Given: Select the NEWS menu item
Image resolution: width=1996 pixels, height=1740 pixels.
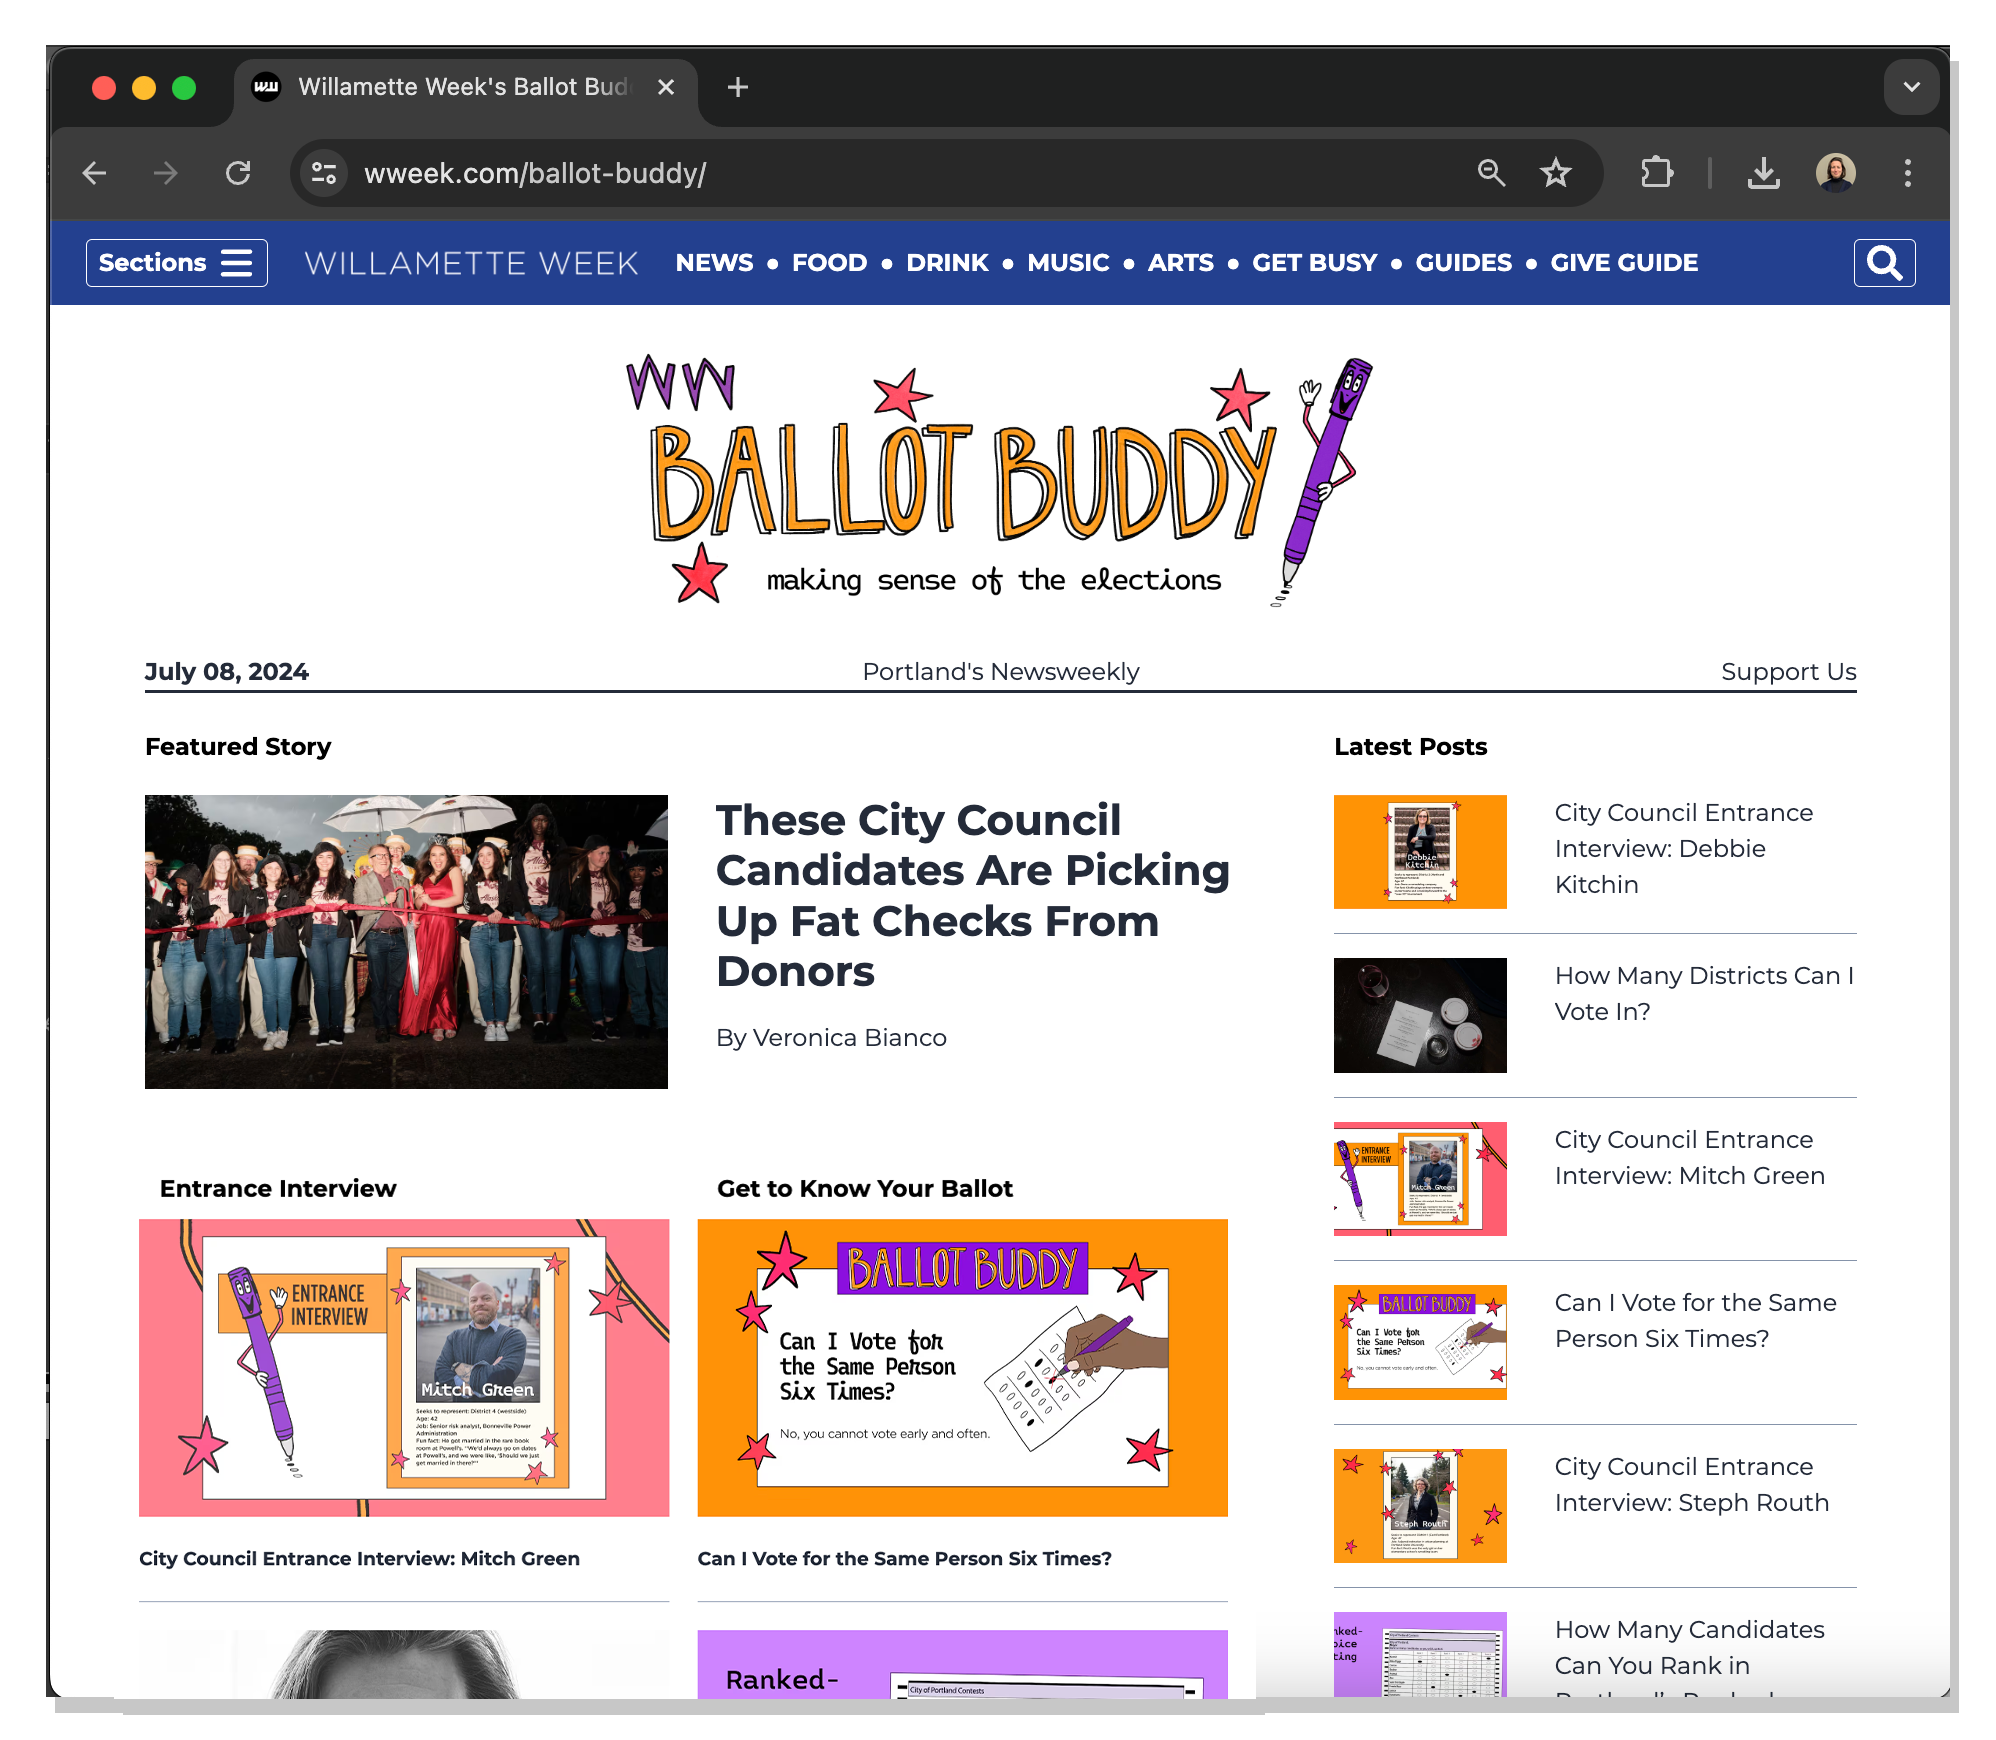Looking at the screenshot, I should 714,263.
